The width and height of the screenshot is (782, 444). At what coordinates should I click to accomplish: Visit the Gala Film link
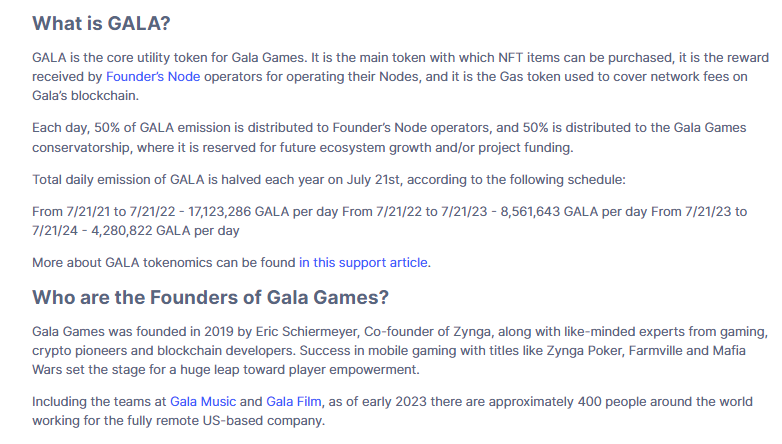pos(294,402)
